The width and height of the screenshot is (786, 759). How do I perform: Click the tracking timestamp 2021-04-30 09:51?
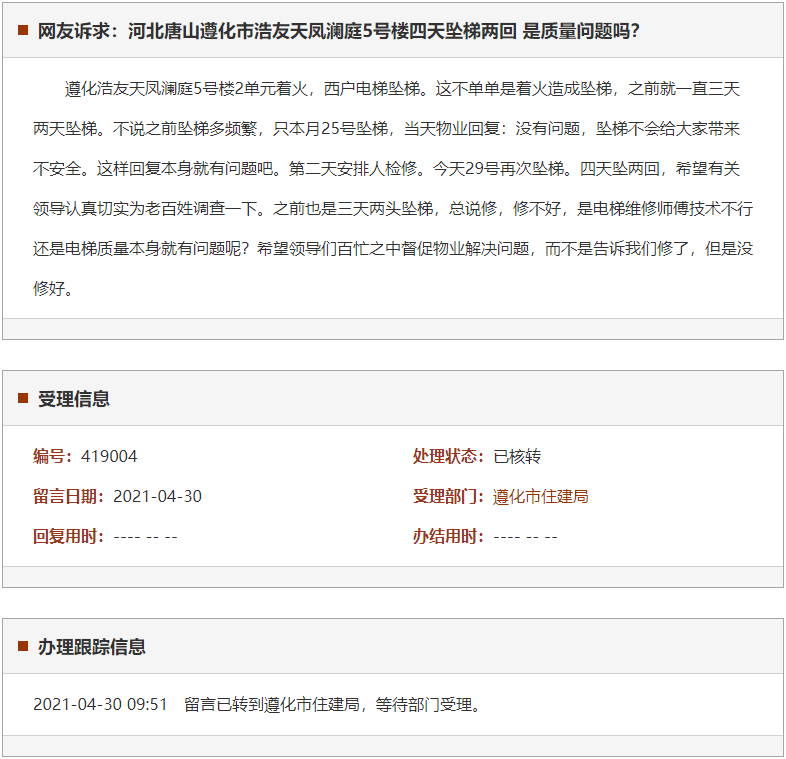pos(100,705)
